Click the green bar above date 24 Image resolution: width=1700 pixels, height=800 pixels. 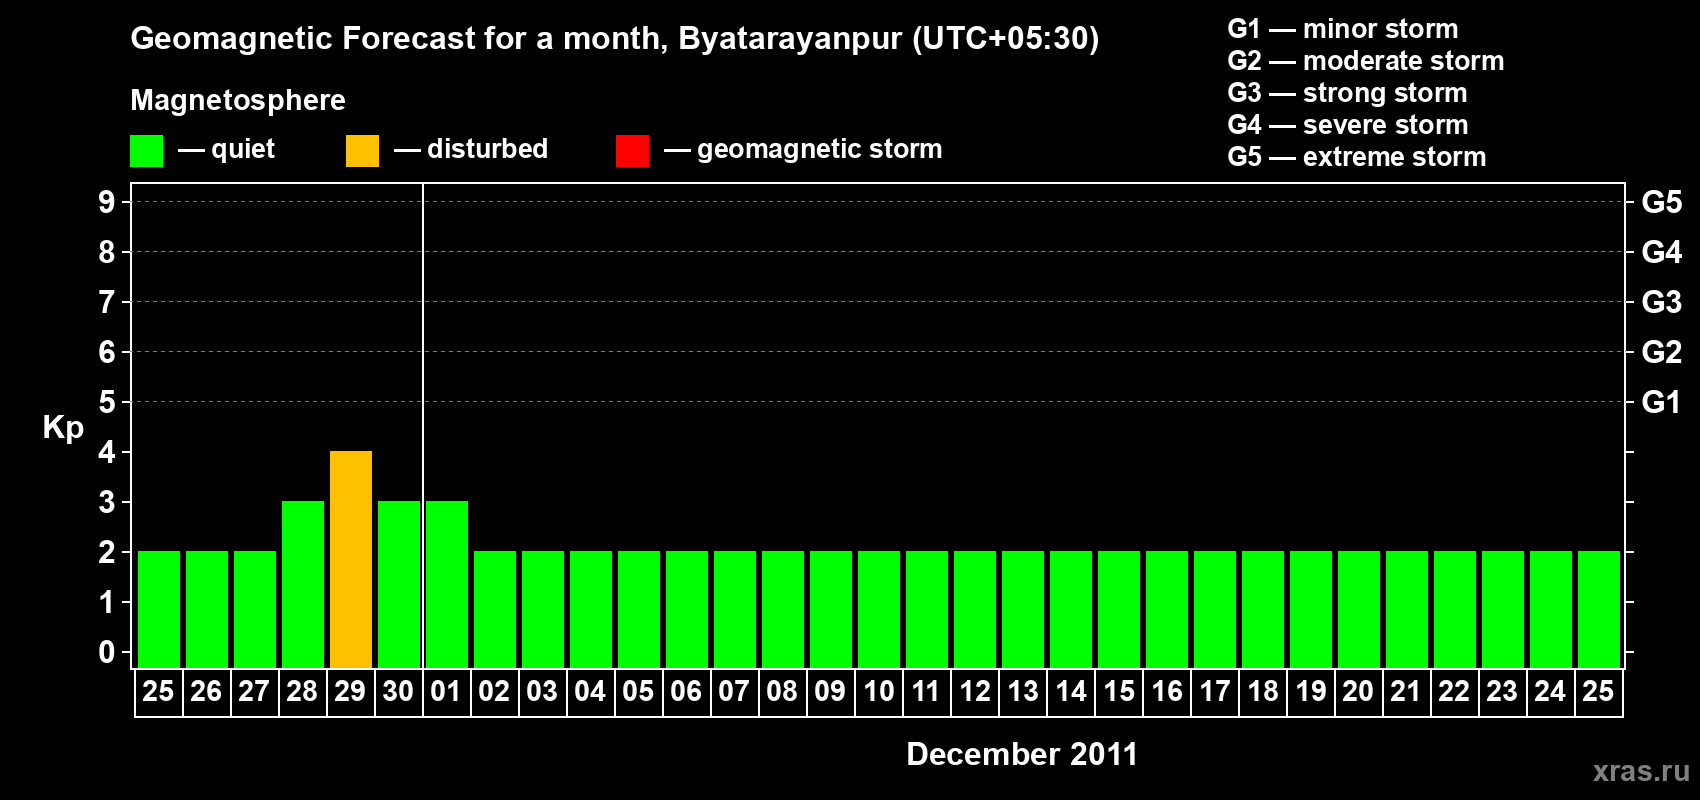click(x=1551, y=609)
